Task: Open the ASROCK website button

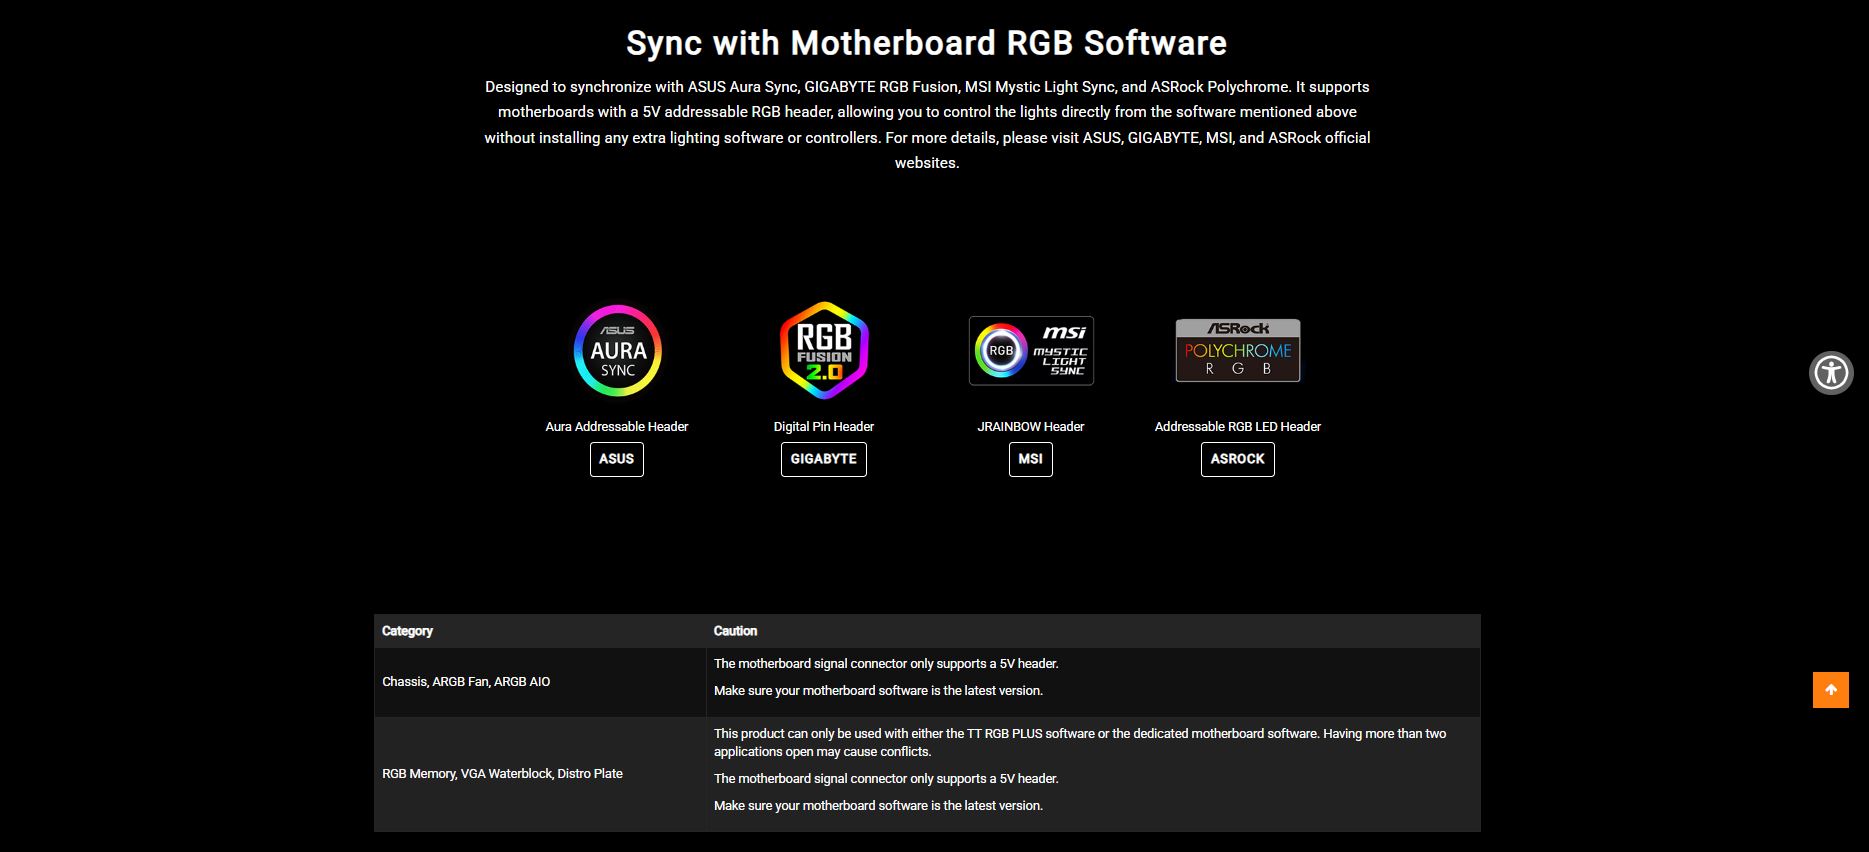Action: tap(1238, 459)
